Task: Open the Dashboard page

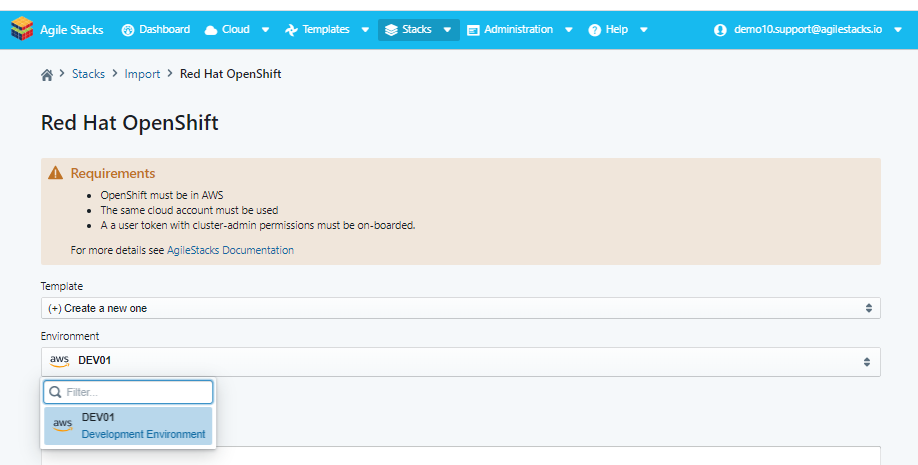Action: pos(156,29)
